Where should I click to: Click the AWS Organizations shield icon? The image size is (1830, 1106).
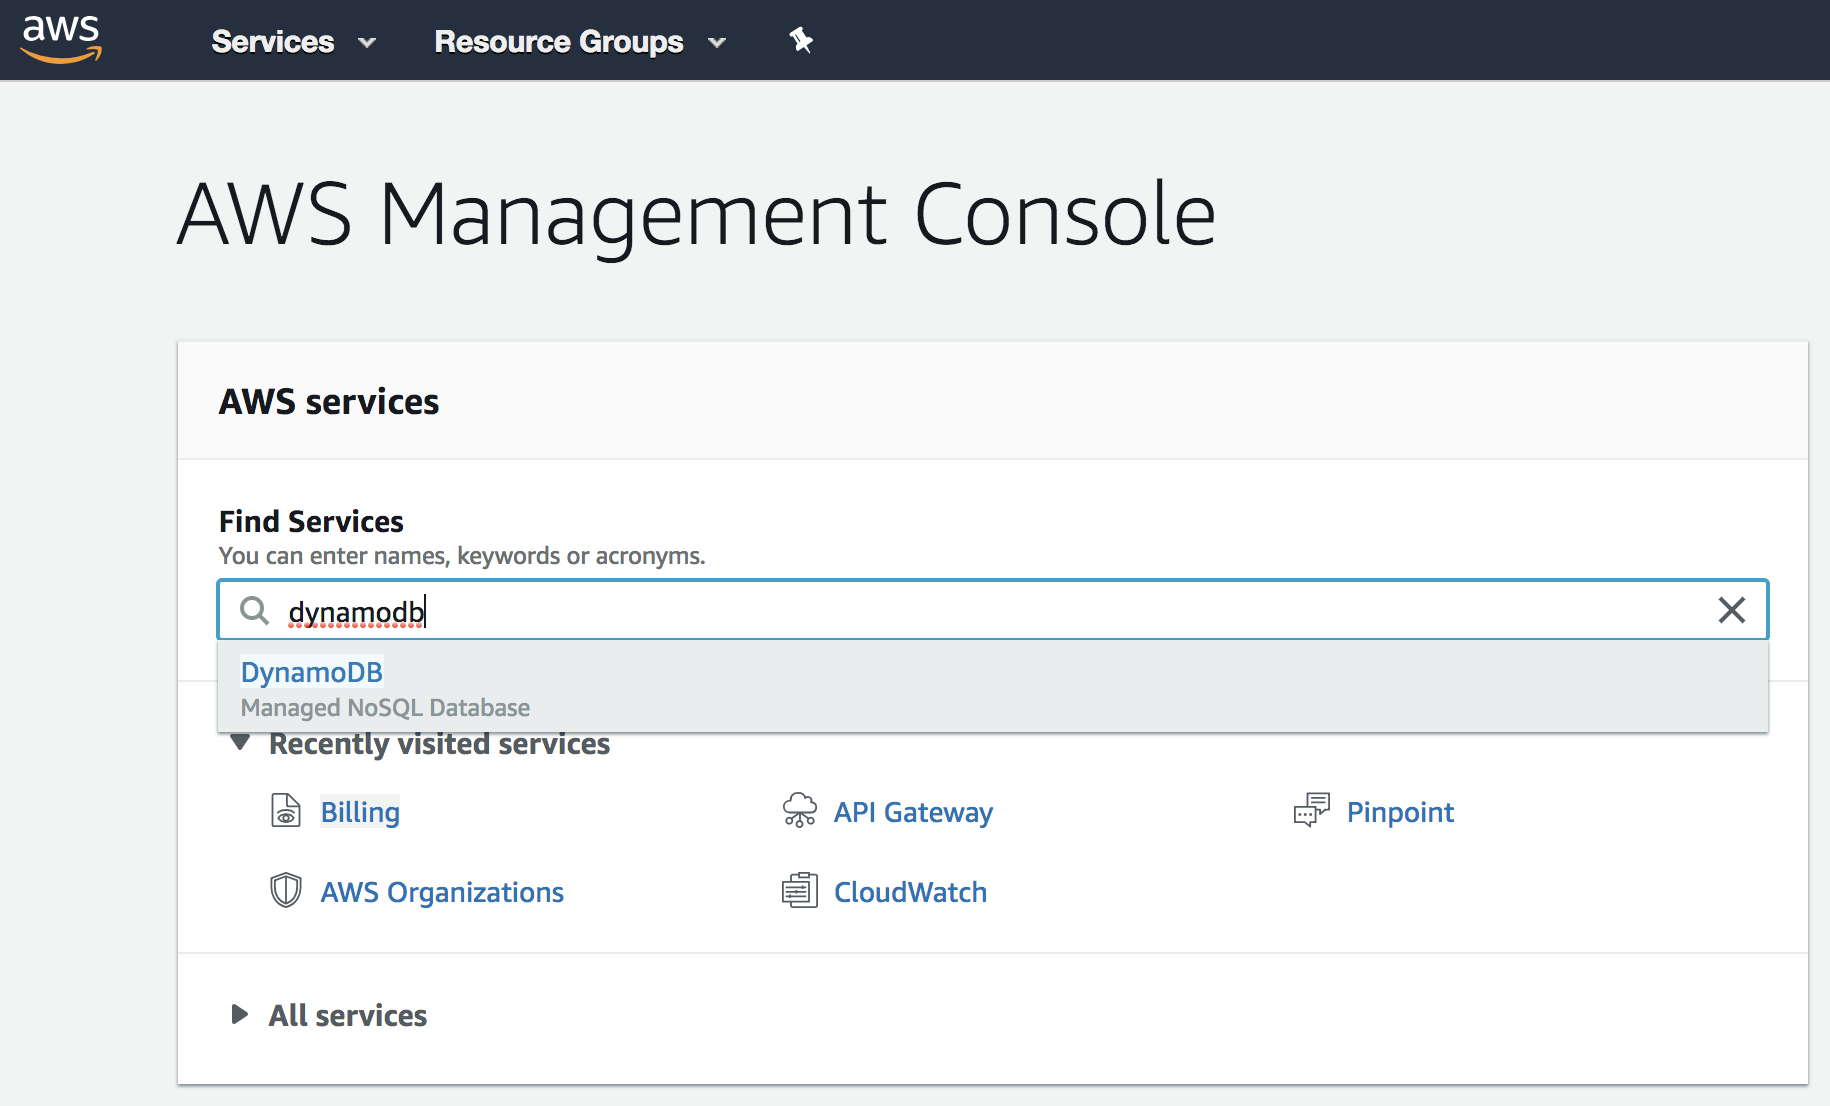(x=286, y=890)
